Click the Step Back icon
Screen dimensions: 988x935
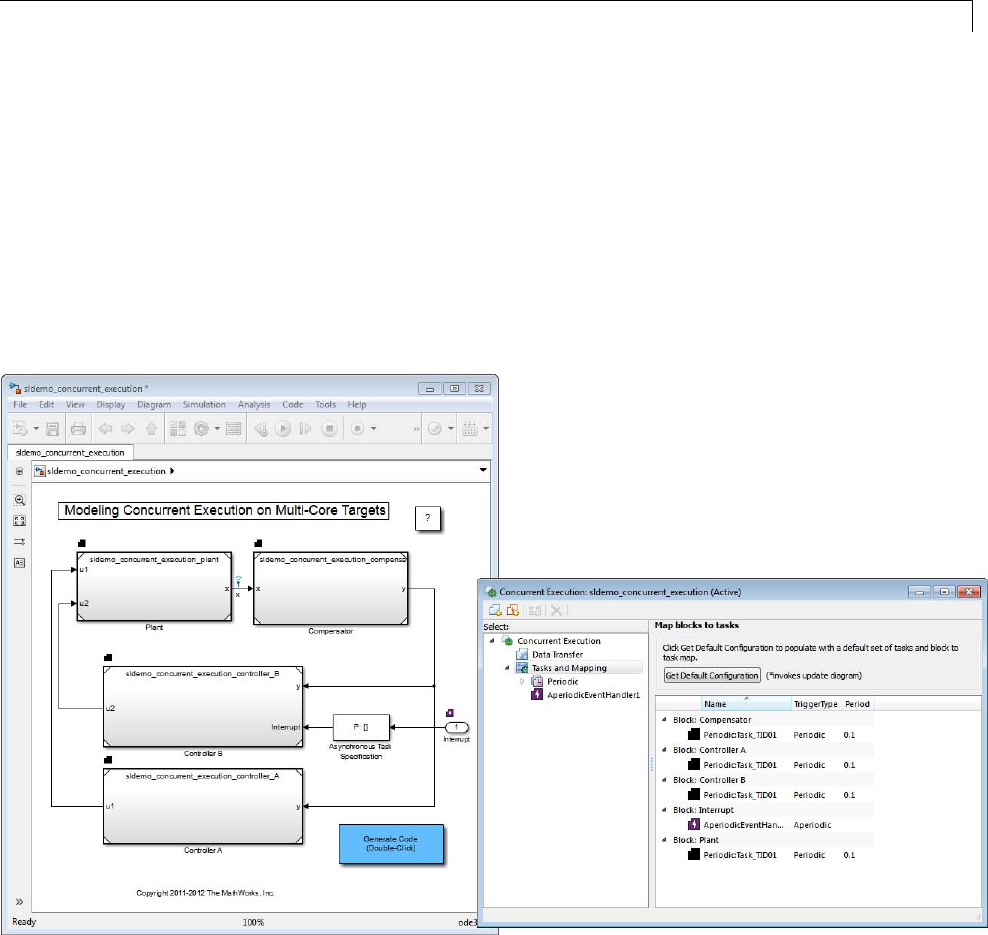click(260, 429)
